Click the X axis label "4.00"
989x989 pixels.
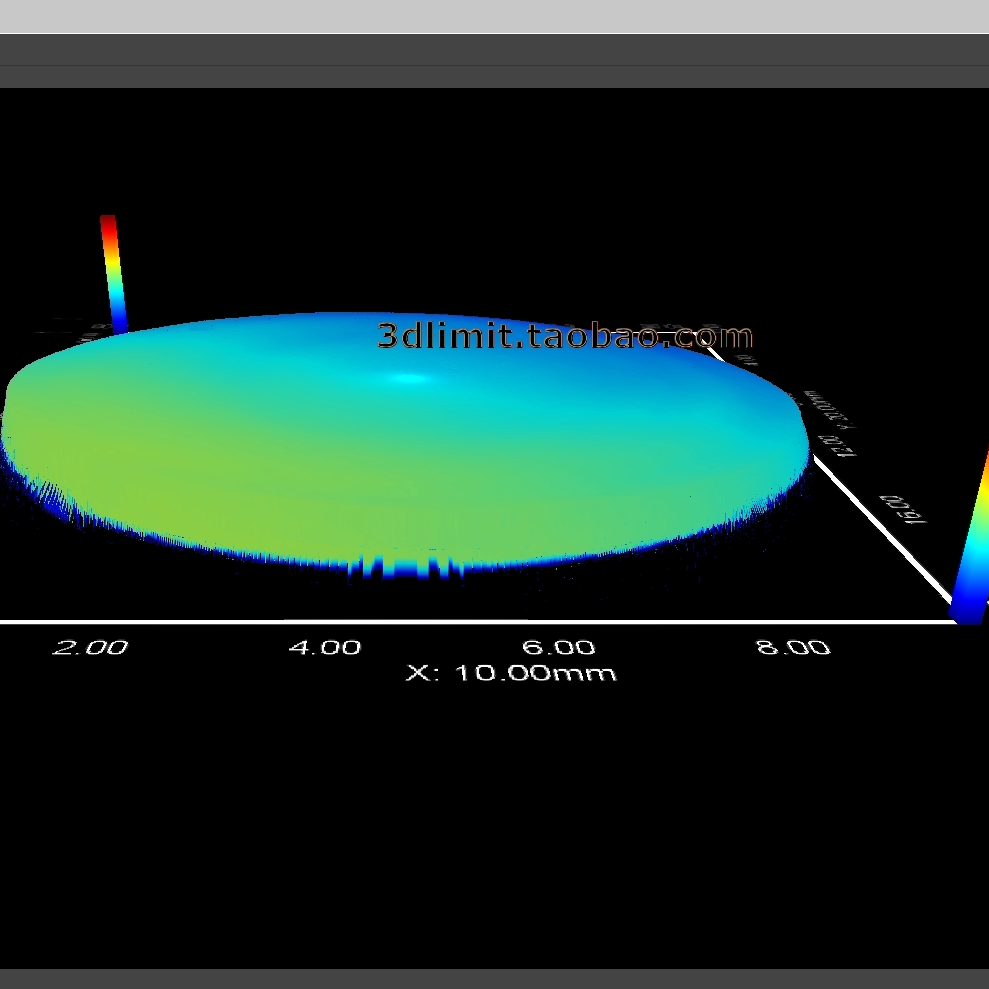(x=325, y=647)
